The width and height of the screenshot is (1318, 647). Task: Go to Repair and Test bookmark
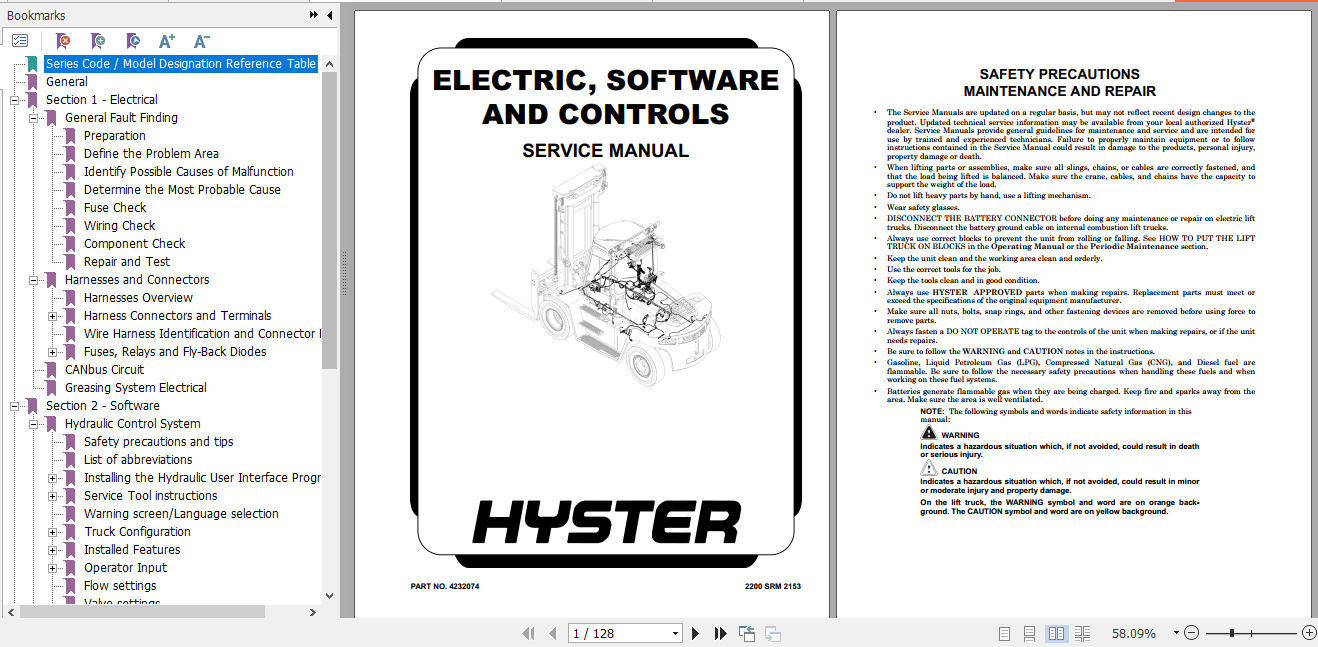[127, 262]
